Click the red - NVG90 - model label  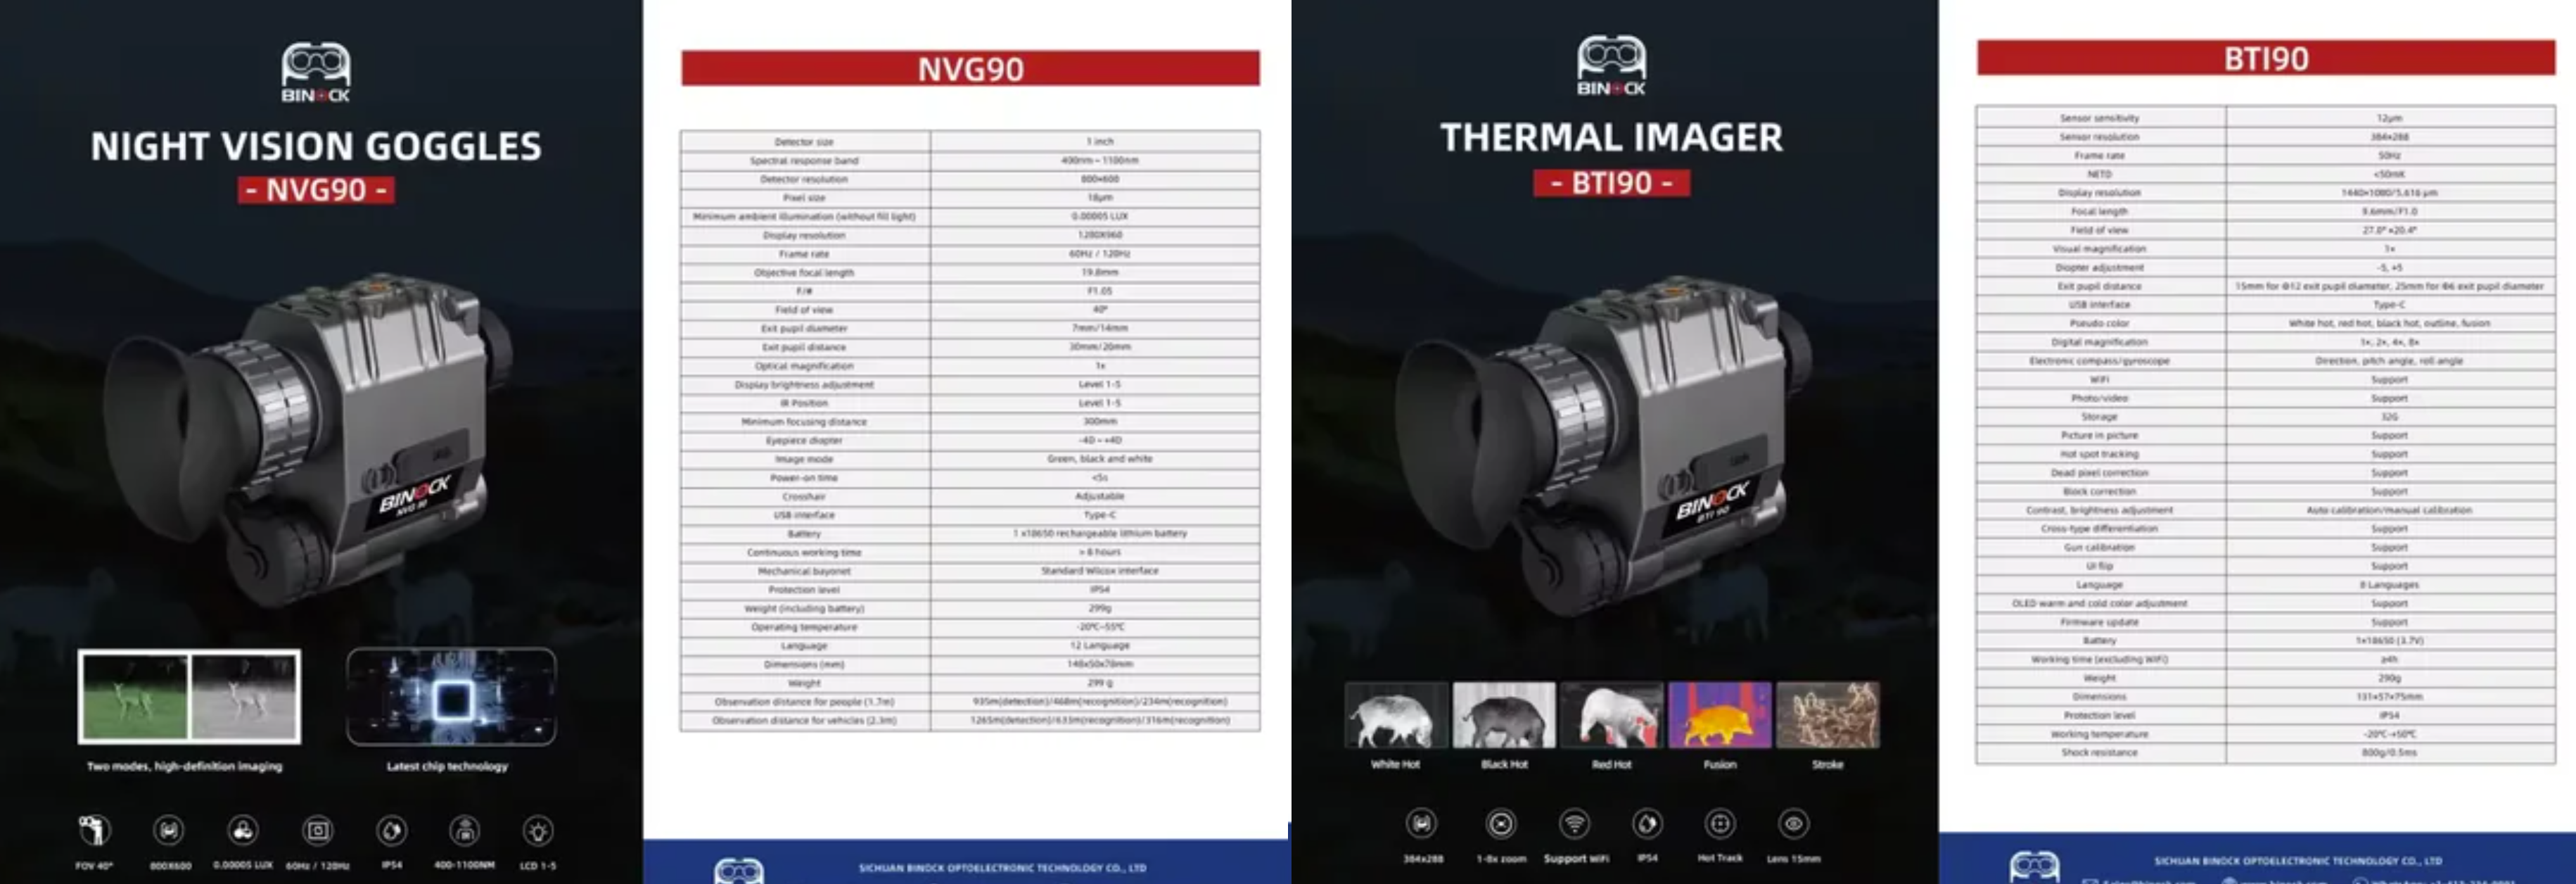click(316, 189)
